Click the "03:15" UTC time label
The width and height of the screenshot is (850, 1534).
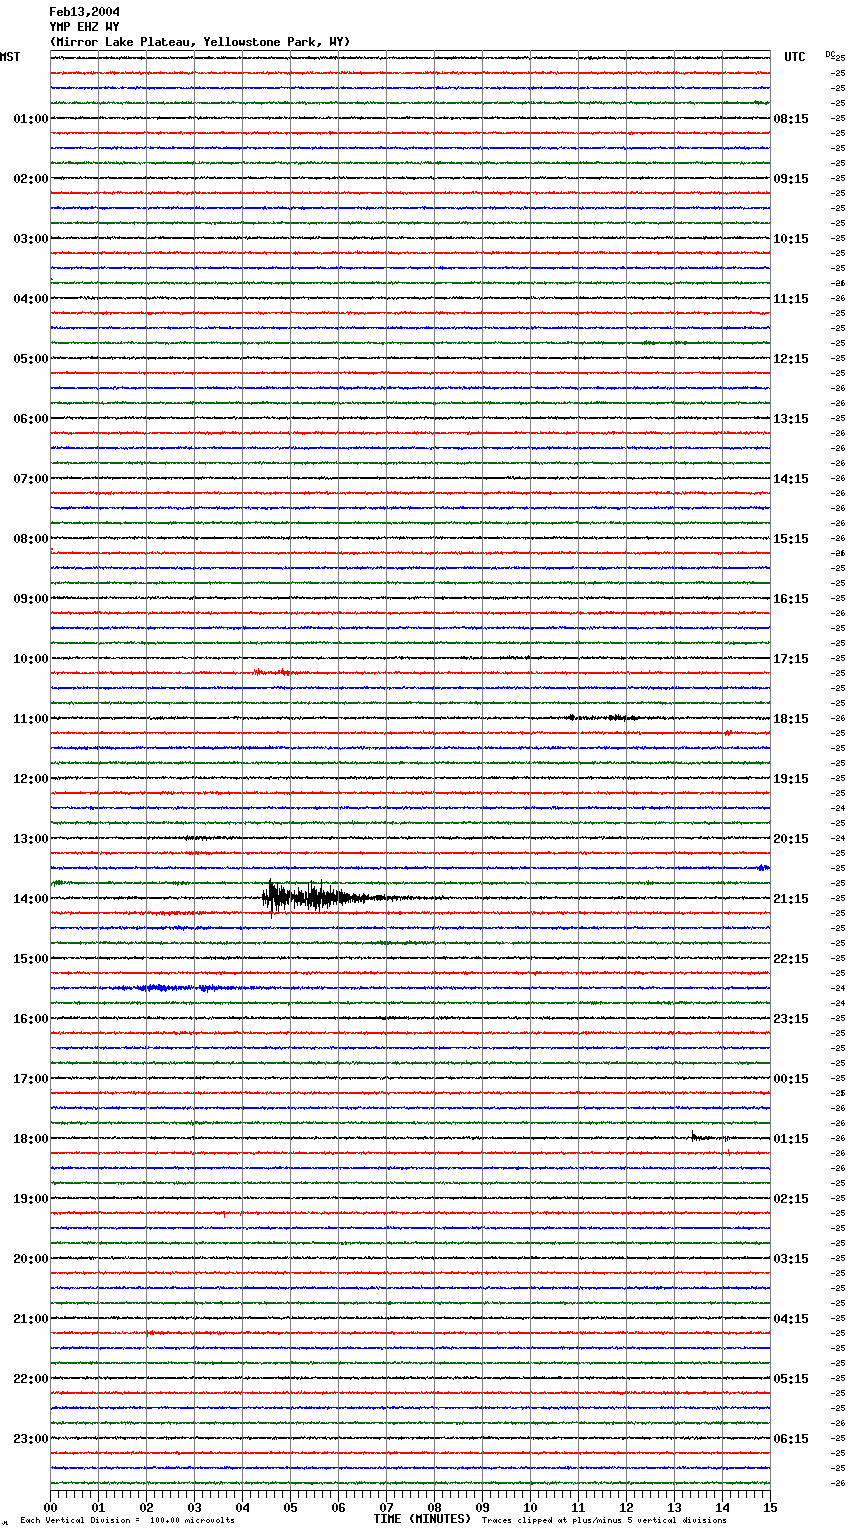[791, 1259]
